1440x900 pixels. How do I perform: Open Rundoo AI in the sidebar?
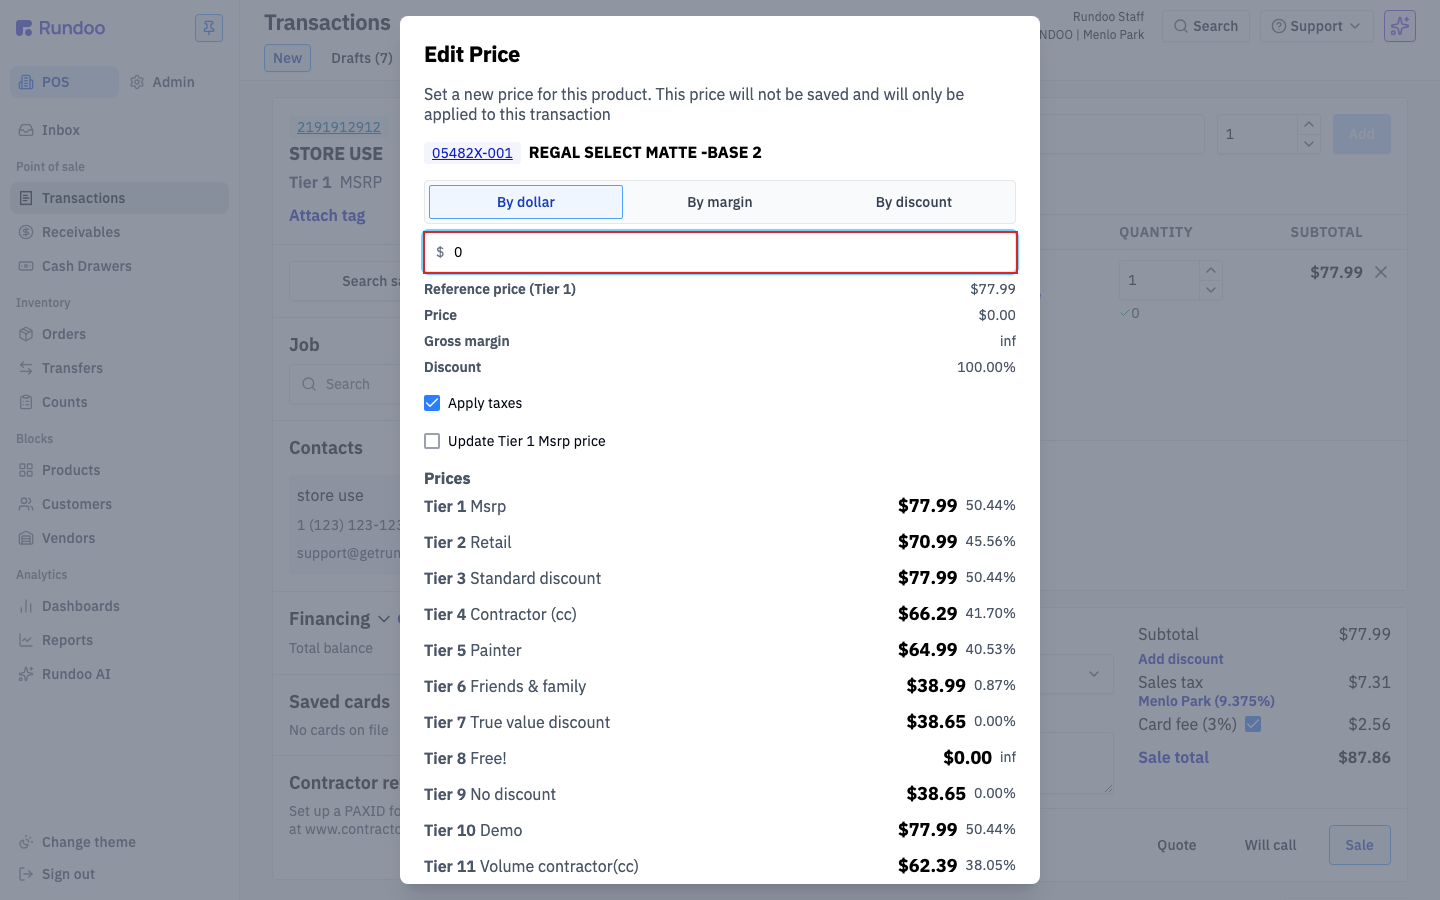point(120,674)
